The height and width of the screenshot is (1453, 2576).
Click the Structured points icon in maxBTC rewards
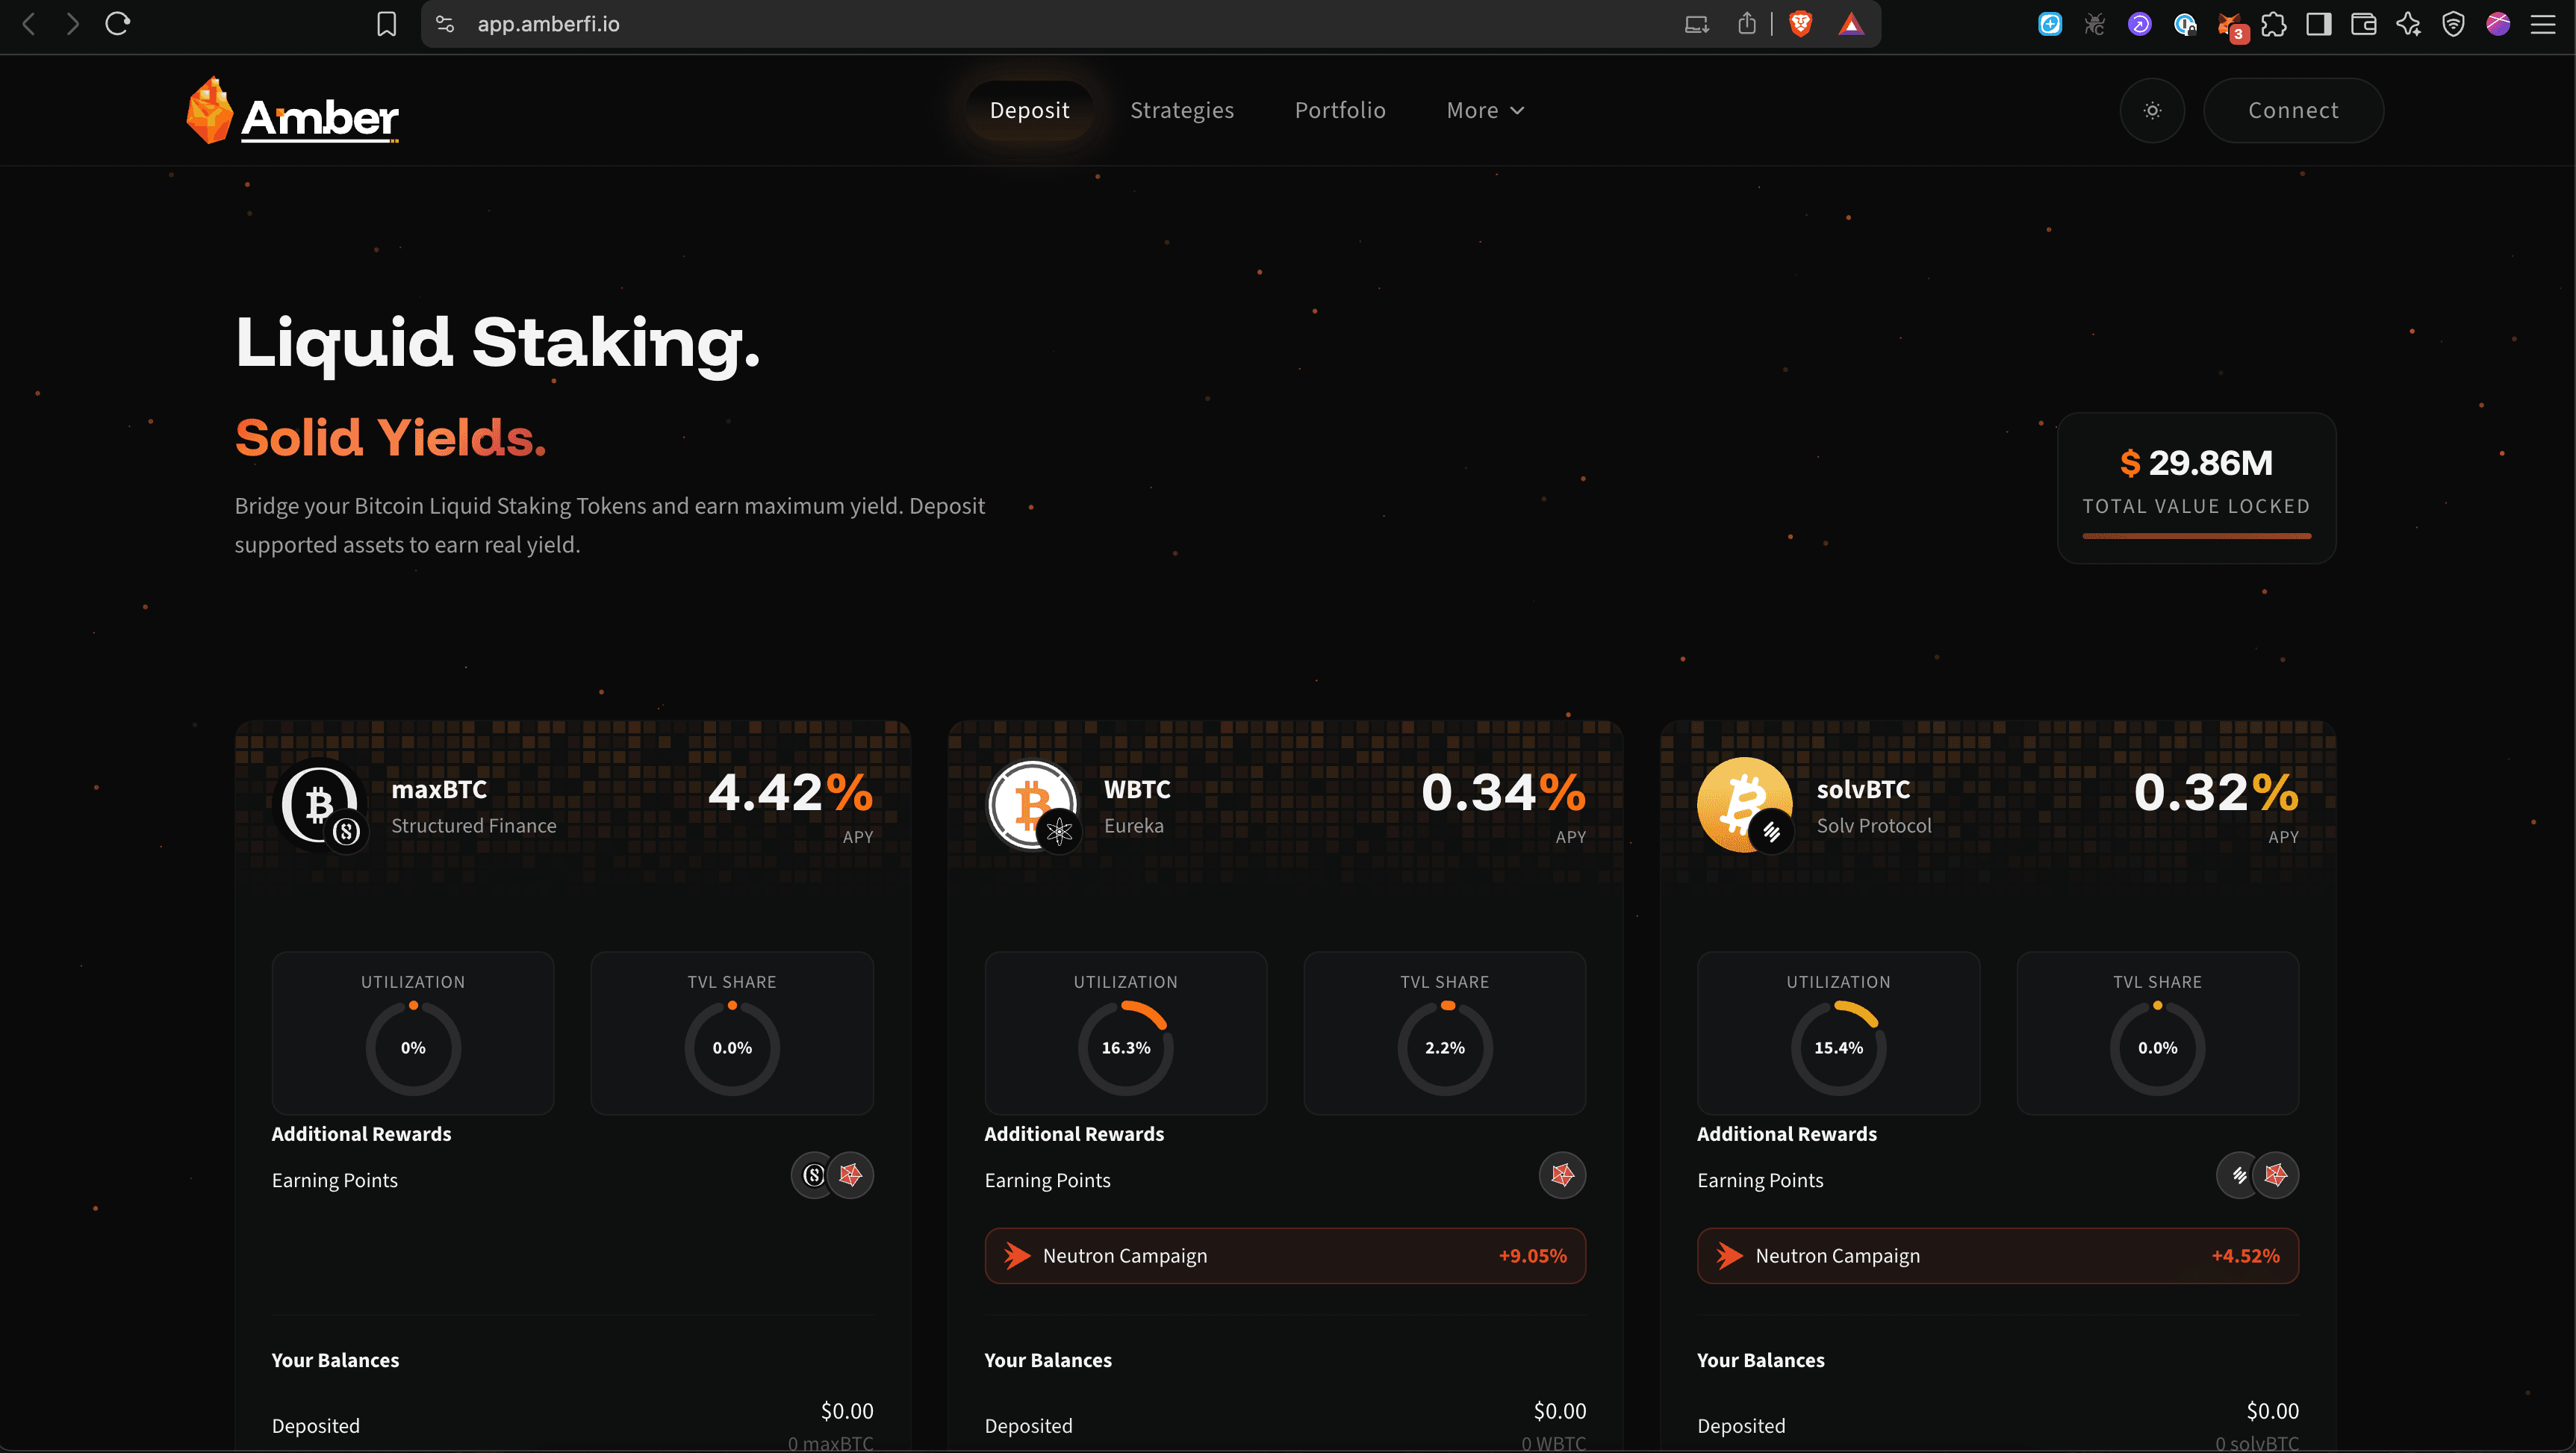click(814, 1175)
